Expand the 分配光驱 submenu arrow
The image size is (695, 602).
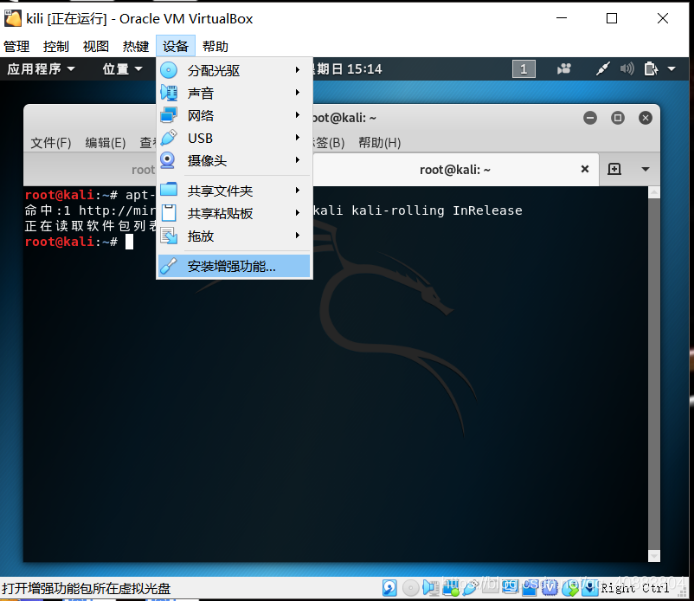[298, 70]
